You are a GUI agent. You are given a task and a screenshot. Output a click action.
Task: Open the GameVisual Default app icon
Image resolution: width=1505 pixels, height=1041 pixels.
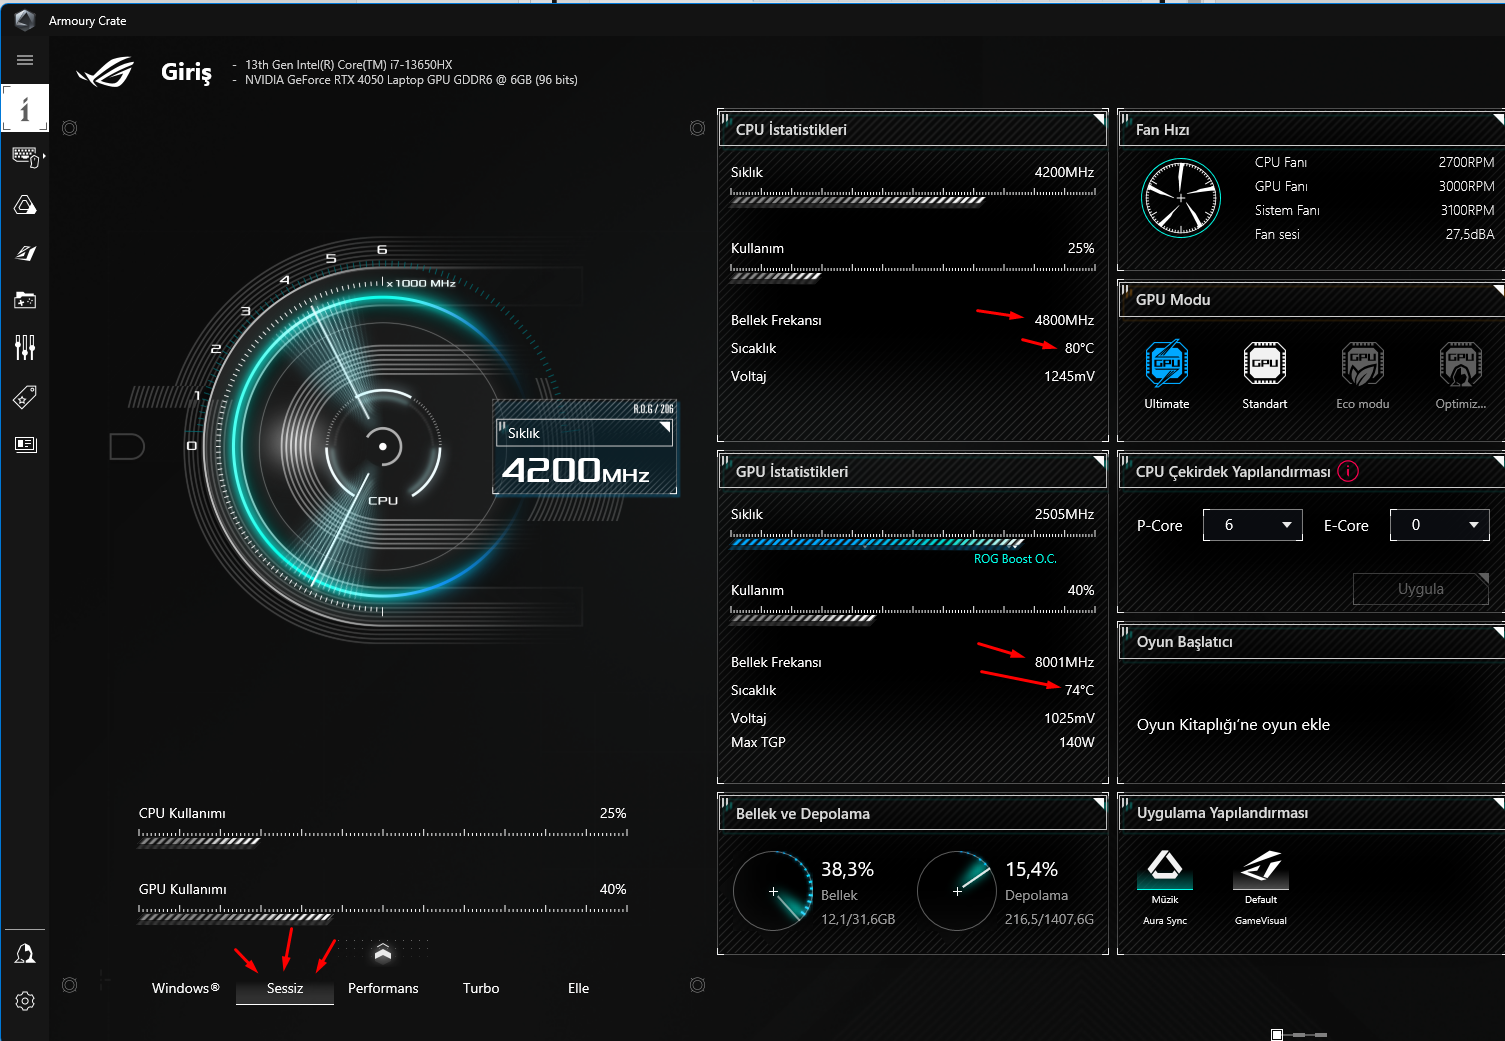tap(1261, 868)
